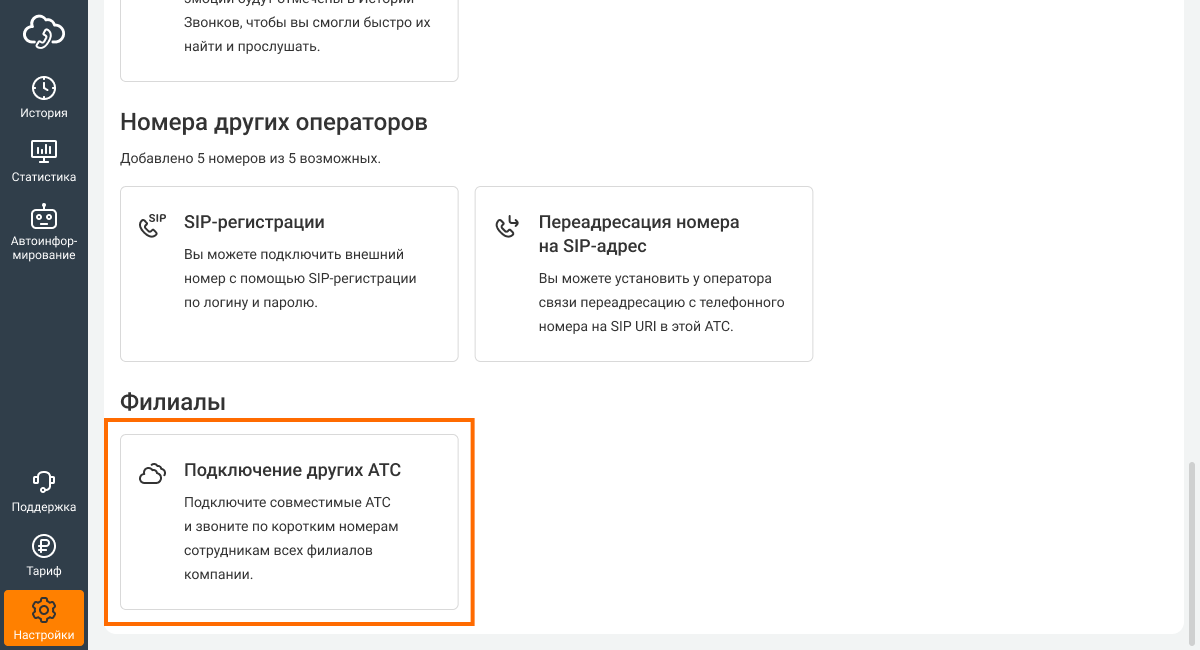Open История via its clock icon
Viewport: 1200px width, 650px height.
coord(44,88)
